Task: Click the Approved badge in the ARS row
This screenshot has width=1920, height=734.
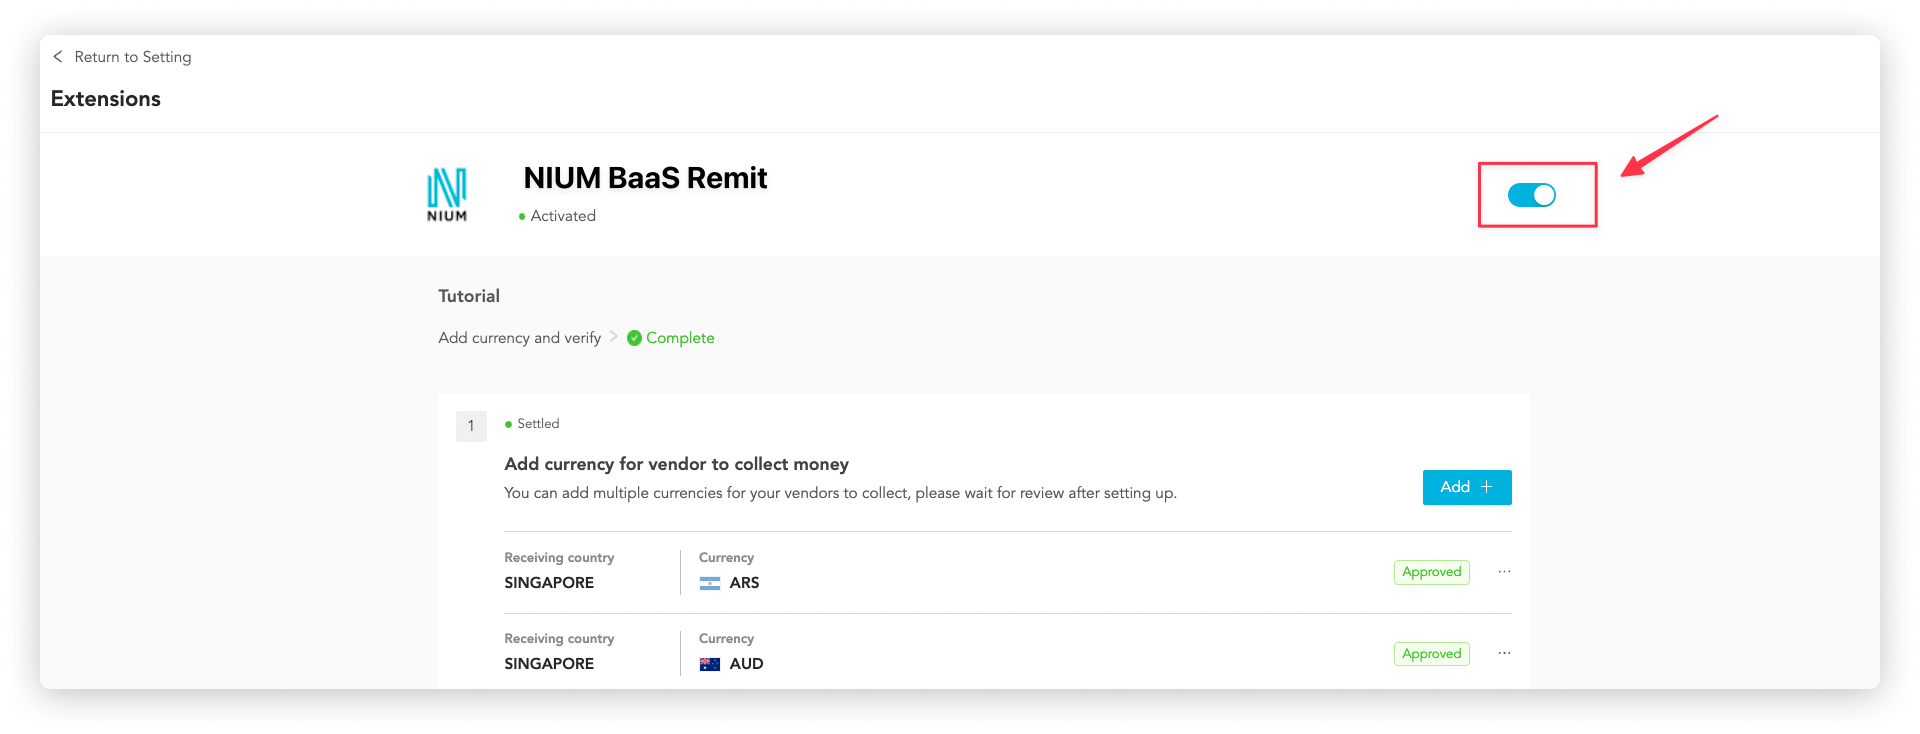Action: click(x=1432, y=572)
